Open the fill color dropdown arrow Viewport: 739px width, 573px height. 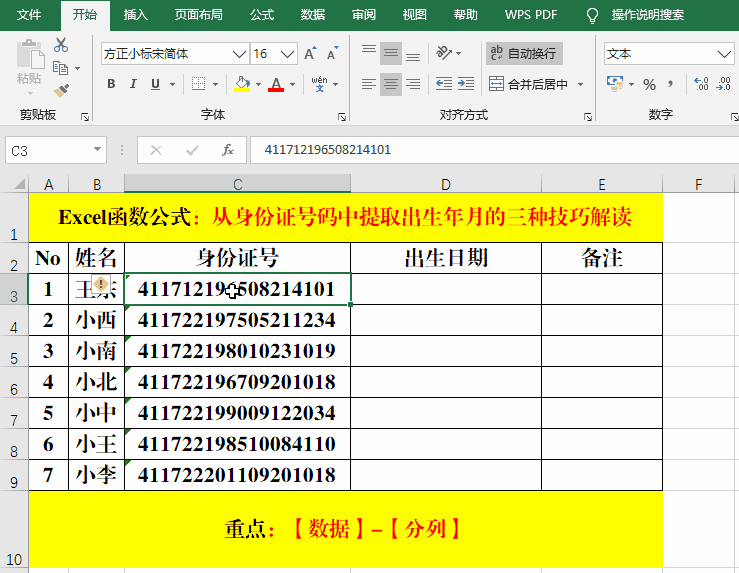pyautogui.click(x=258, y=84)
